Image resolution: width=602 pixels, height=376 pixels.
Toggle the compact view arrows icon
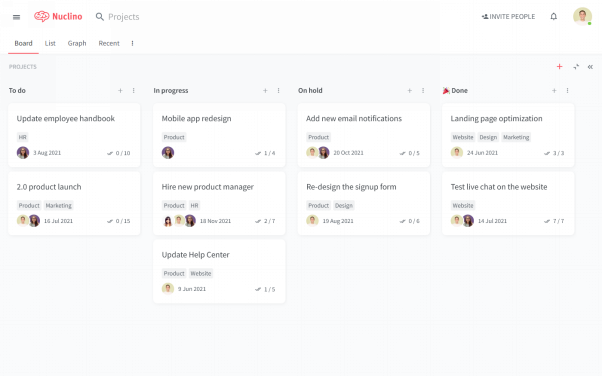(576, 67)
